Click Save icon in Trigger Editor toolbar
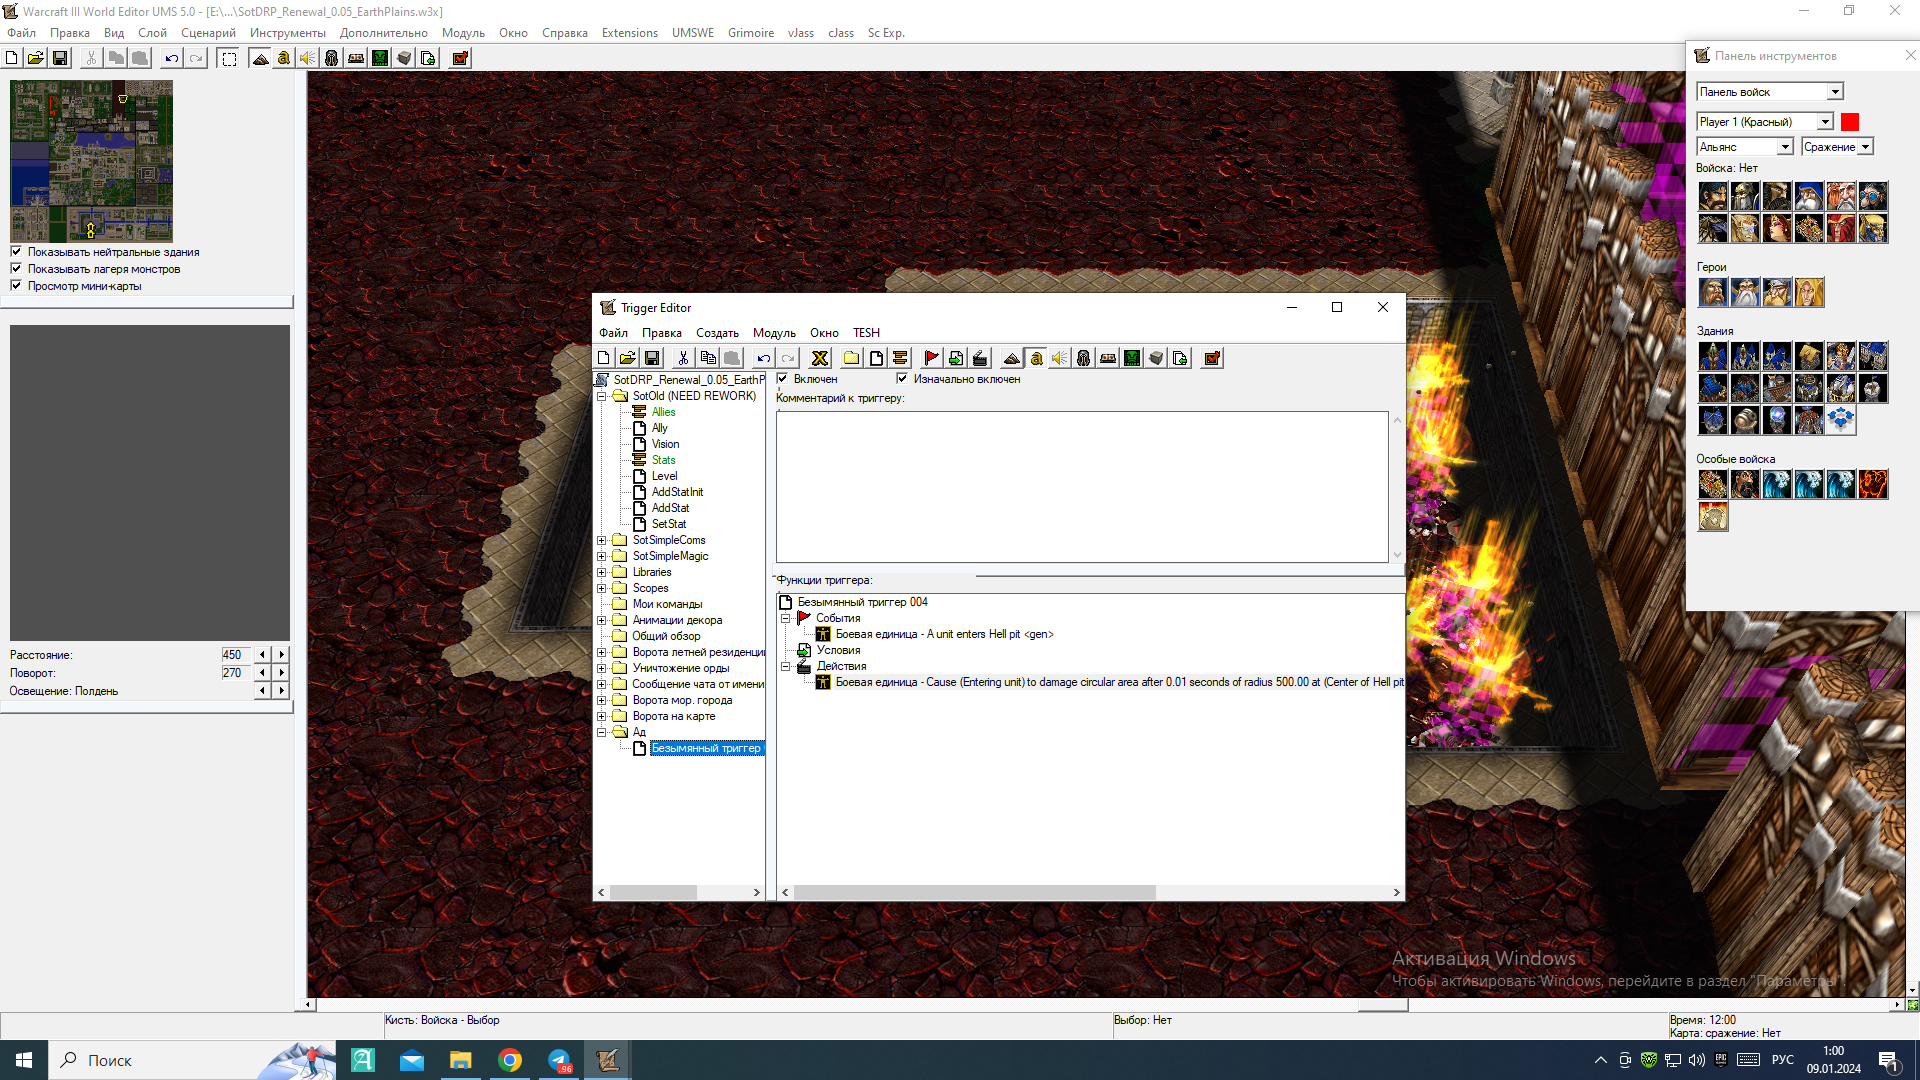Viewport: 1920px width, 1080px height. (x=652, y=358)
